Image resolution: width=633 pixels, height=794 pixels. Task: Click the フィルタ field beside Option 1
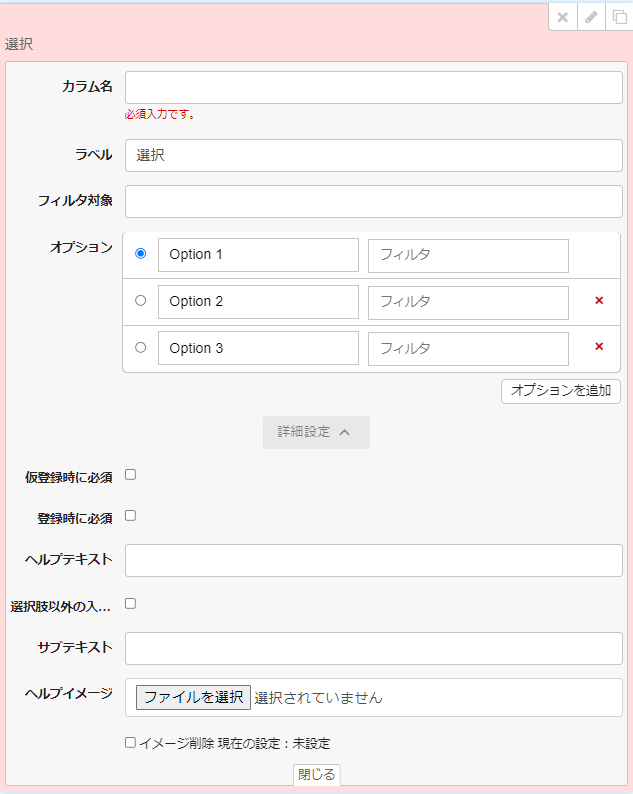[x=468, y=255]
